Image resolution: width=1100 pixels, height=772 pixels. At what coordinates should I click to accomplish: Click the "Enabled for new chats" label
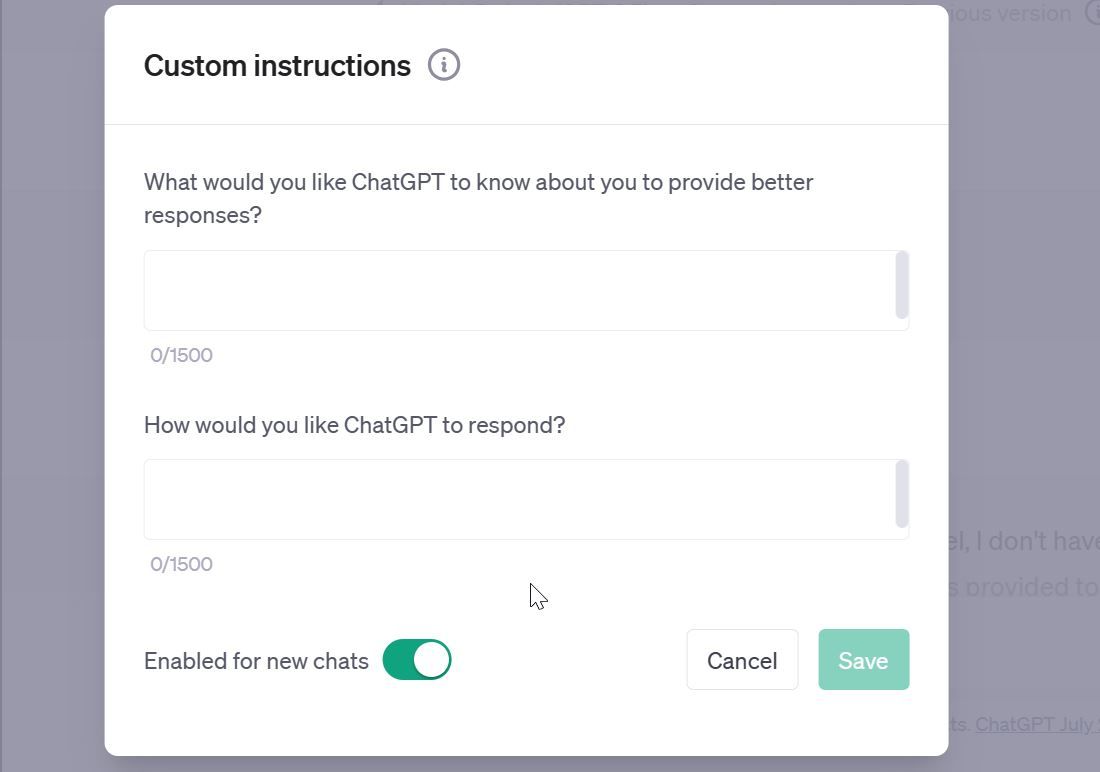(x=254, y=660)
